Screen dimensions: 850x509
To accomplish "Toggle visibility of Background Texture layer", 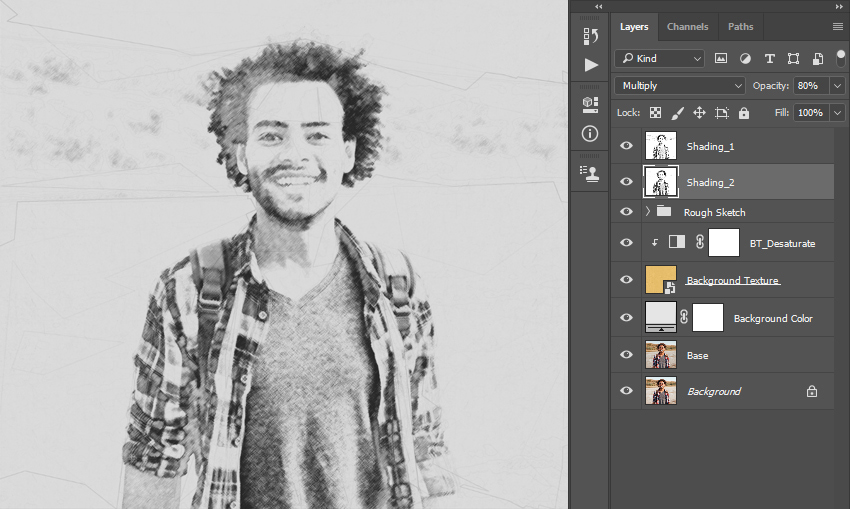I will pos(626,280).
